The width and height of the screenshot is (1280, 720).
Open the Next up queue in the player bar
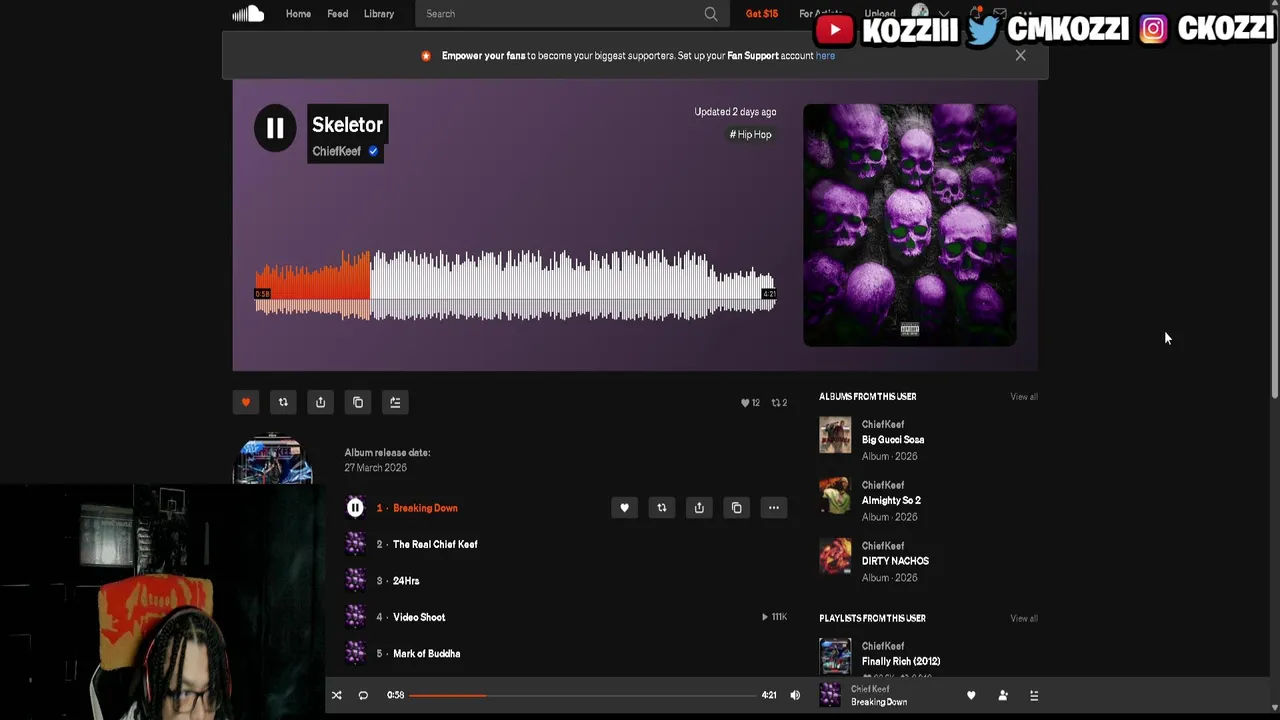pos(1034,695)
